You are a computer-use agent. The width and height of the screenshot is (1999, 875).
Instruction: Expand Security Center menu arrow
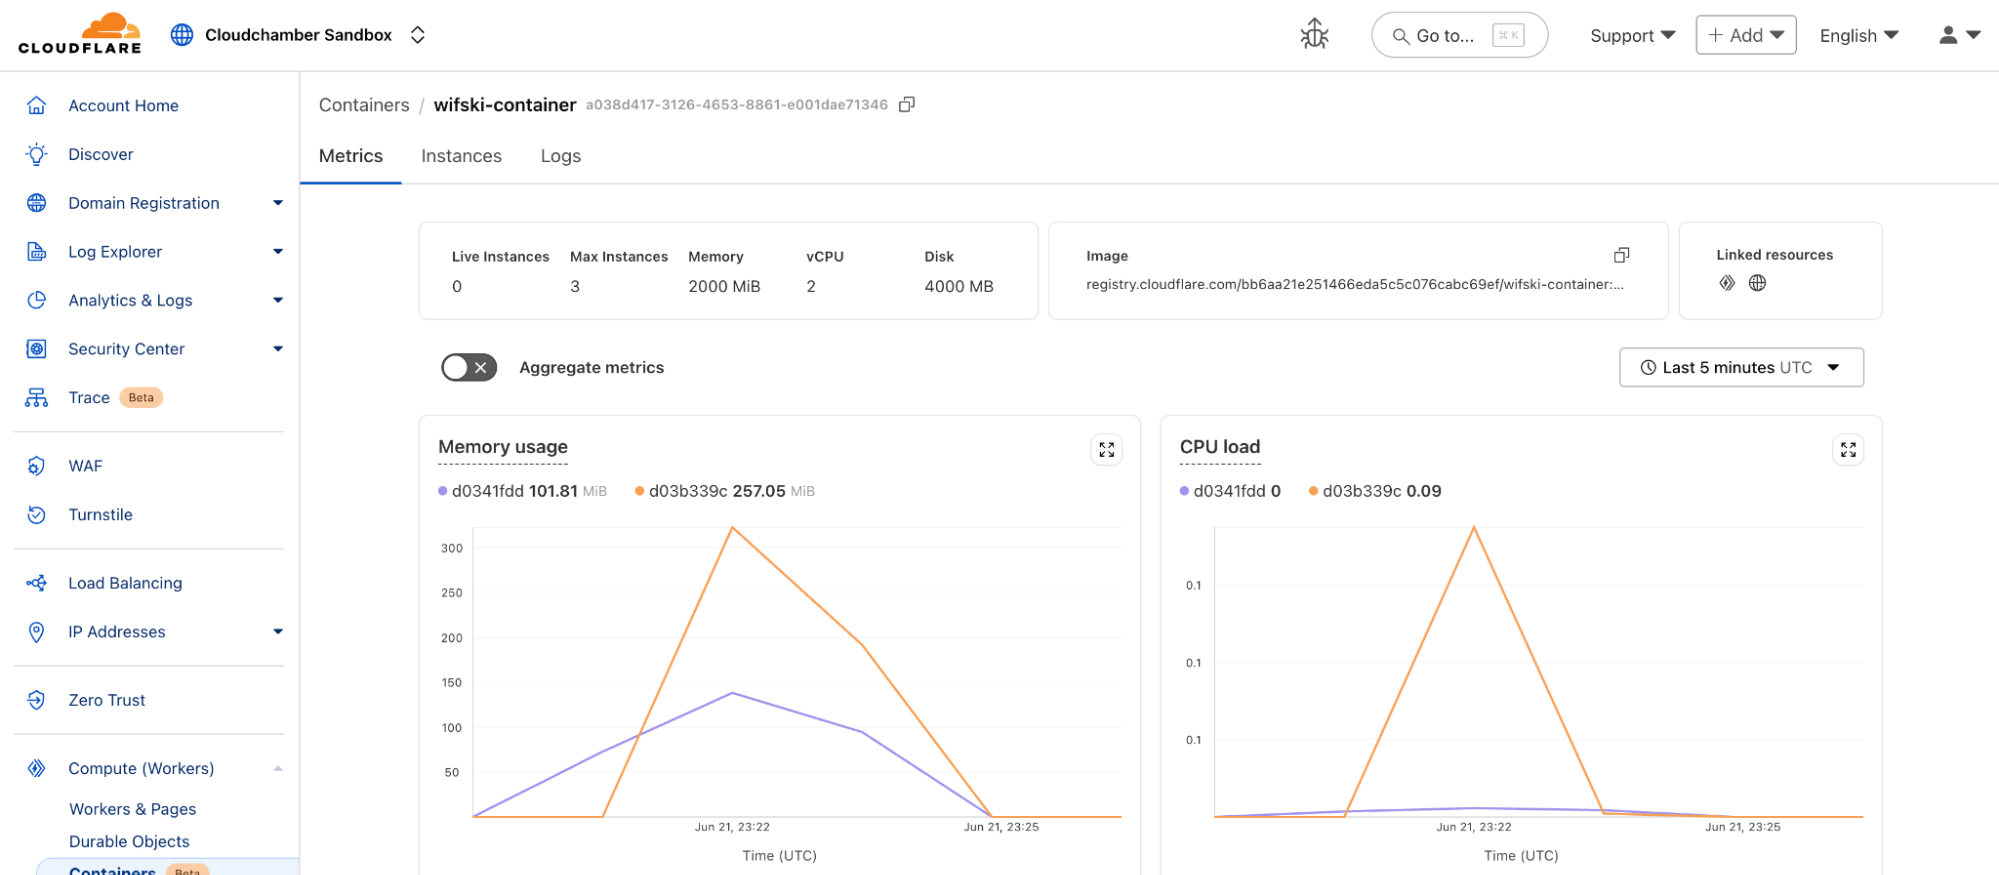tap(278, 349)
